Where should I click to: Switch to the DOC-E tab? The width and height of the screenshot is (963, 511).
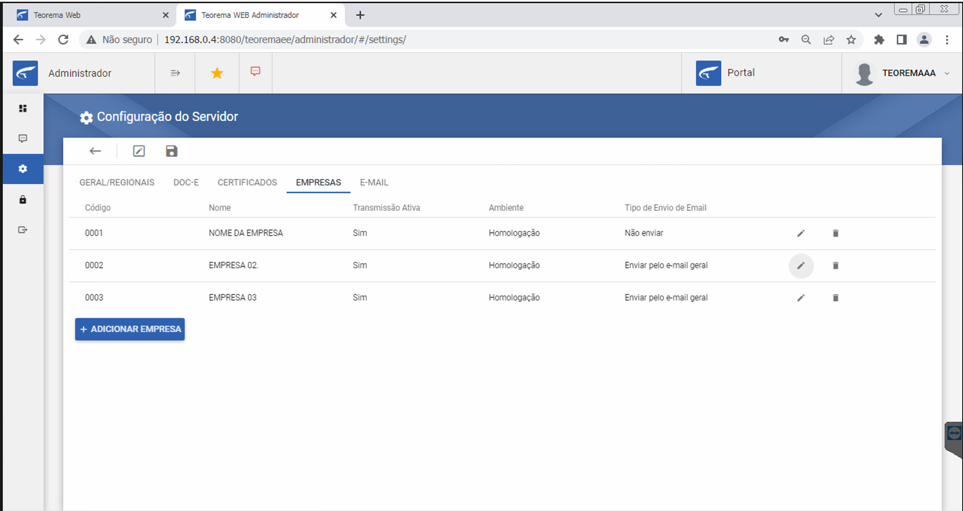[x=186, y=182]
